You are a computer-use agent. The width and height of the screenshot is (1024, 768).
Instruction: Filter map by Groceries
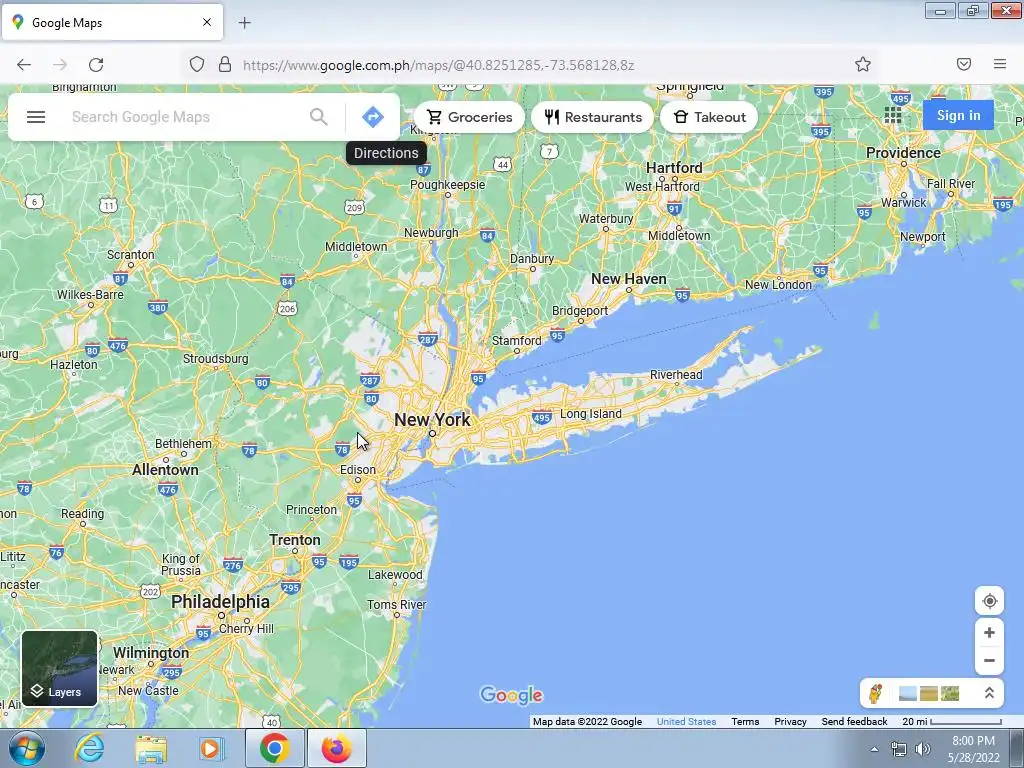pyautogui.click(x=469, y=117)
